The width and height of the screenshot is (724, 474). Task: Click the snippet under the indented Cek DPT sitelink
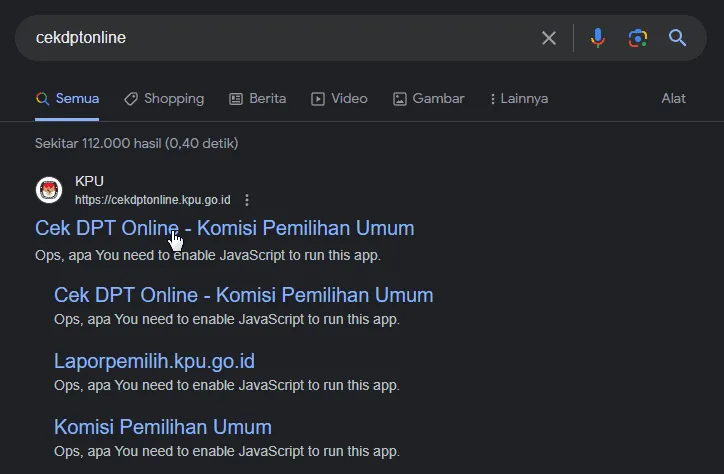point(227,319)
